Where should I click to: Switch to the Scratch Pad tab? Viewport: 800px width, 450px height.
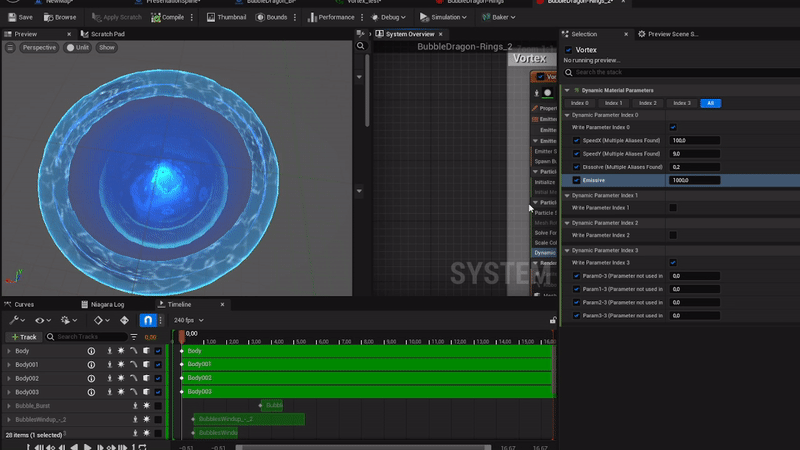pos(103,34)
